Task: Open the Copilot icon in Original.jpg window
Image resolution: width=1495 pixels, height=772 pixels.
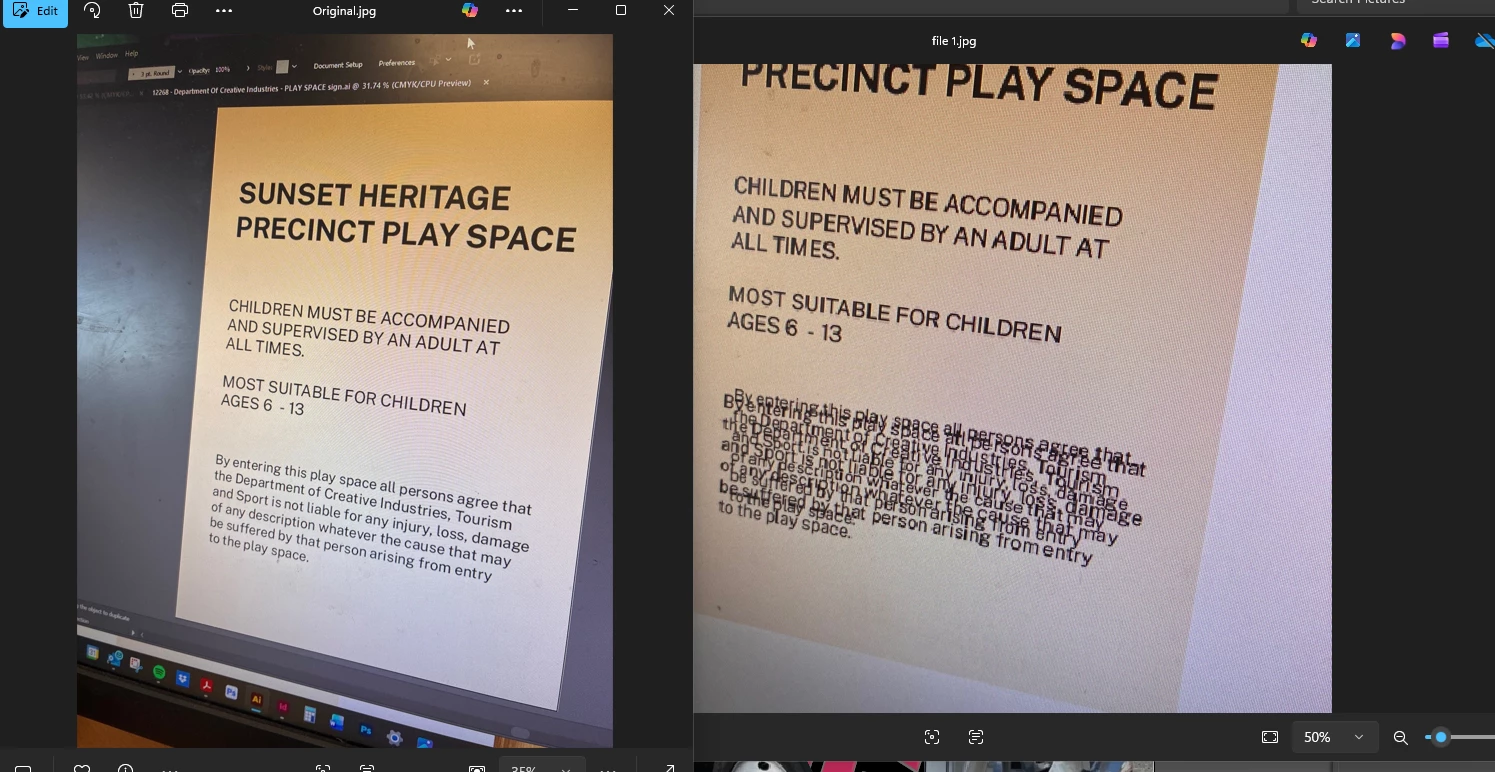Action: [470, 11]
